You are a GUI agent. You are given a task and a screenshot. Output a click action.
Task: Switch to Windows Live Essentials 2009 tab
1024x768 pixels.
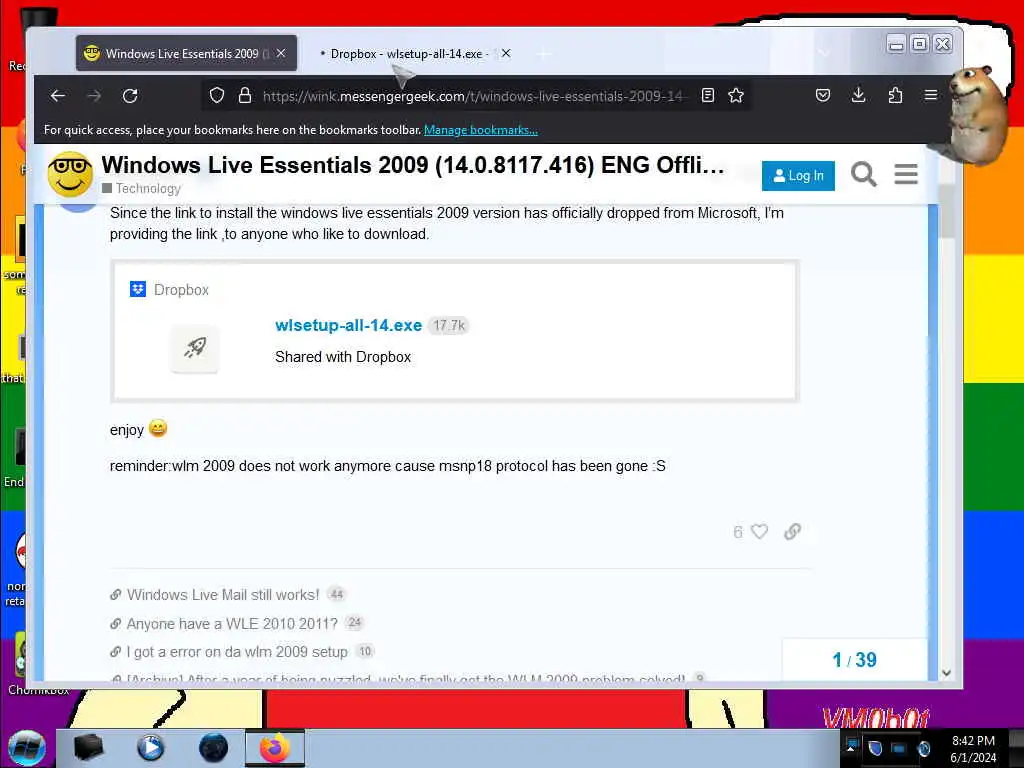pos(186,54)
